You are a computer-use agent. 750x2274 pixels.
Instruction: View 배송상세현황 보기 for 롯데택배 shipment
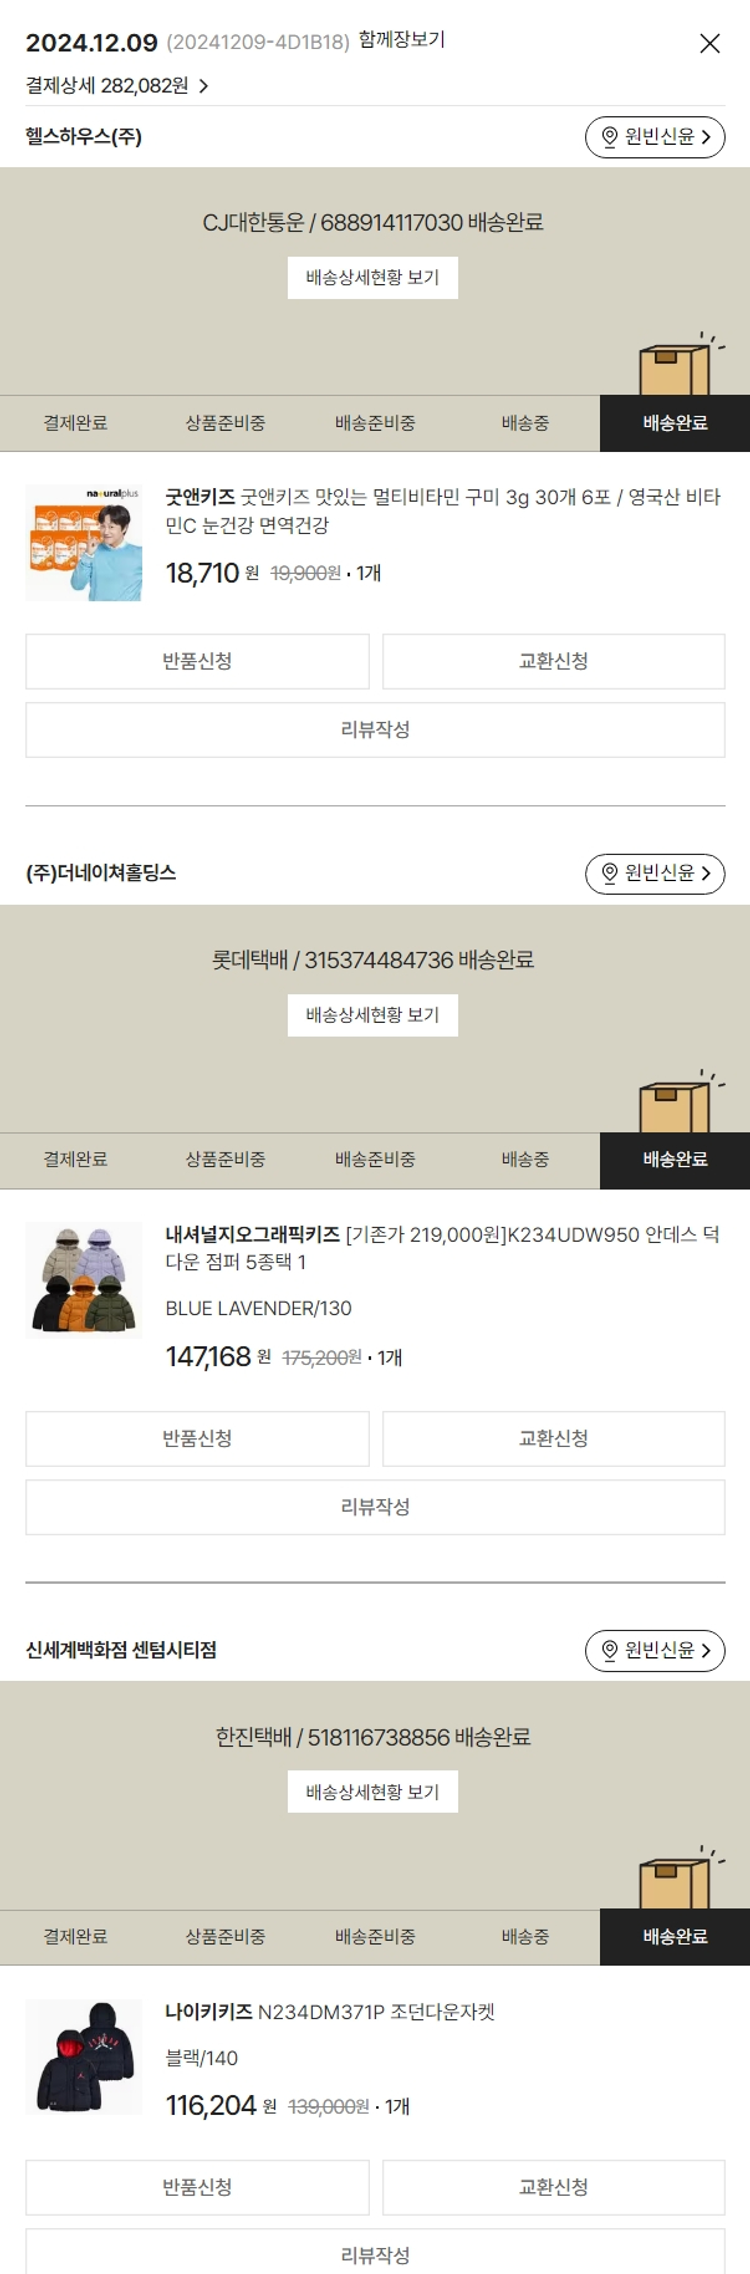pyautogui.click(x=373, y=1015)
